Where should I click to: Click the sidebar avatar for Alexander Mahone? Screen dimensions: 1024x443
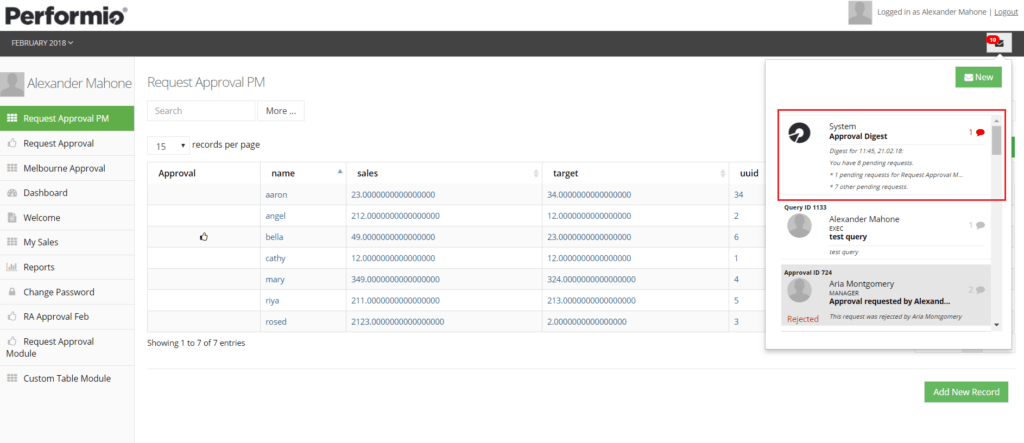[12, 84]
